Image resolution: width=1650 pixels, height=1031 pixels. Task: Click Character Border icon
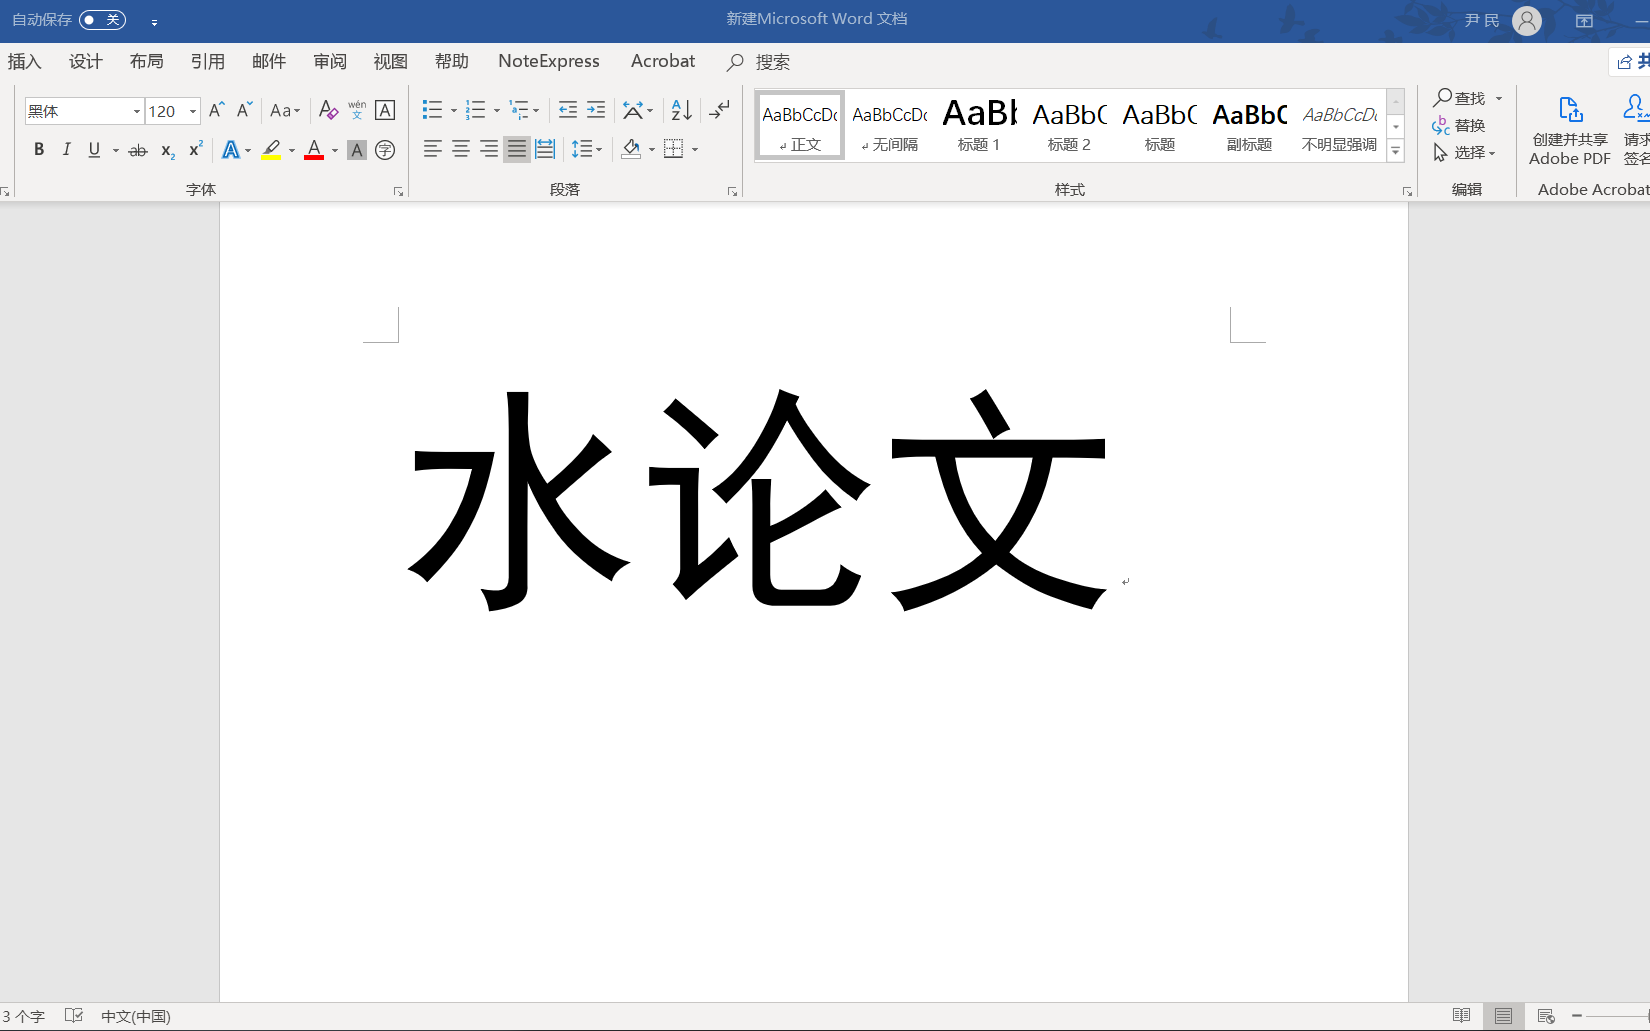(385, 110)
